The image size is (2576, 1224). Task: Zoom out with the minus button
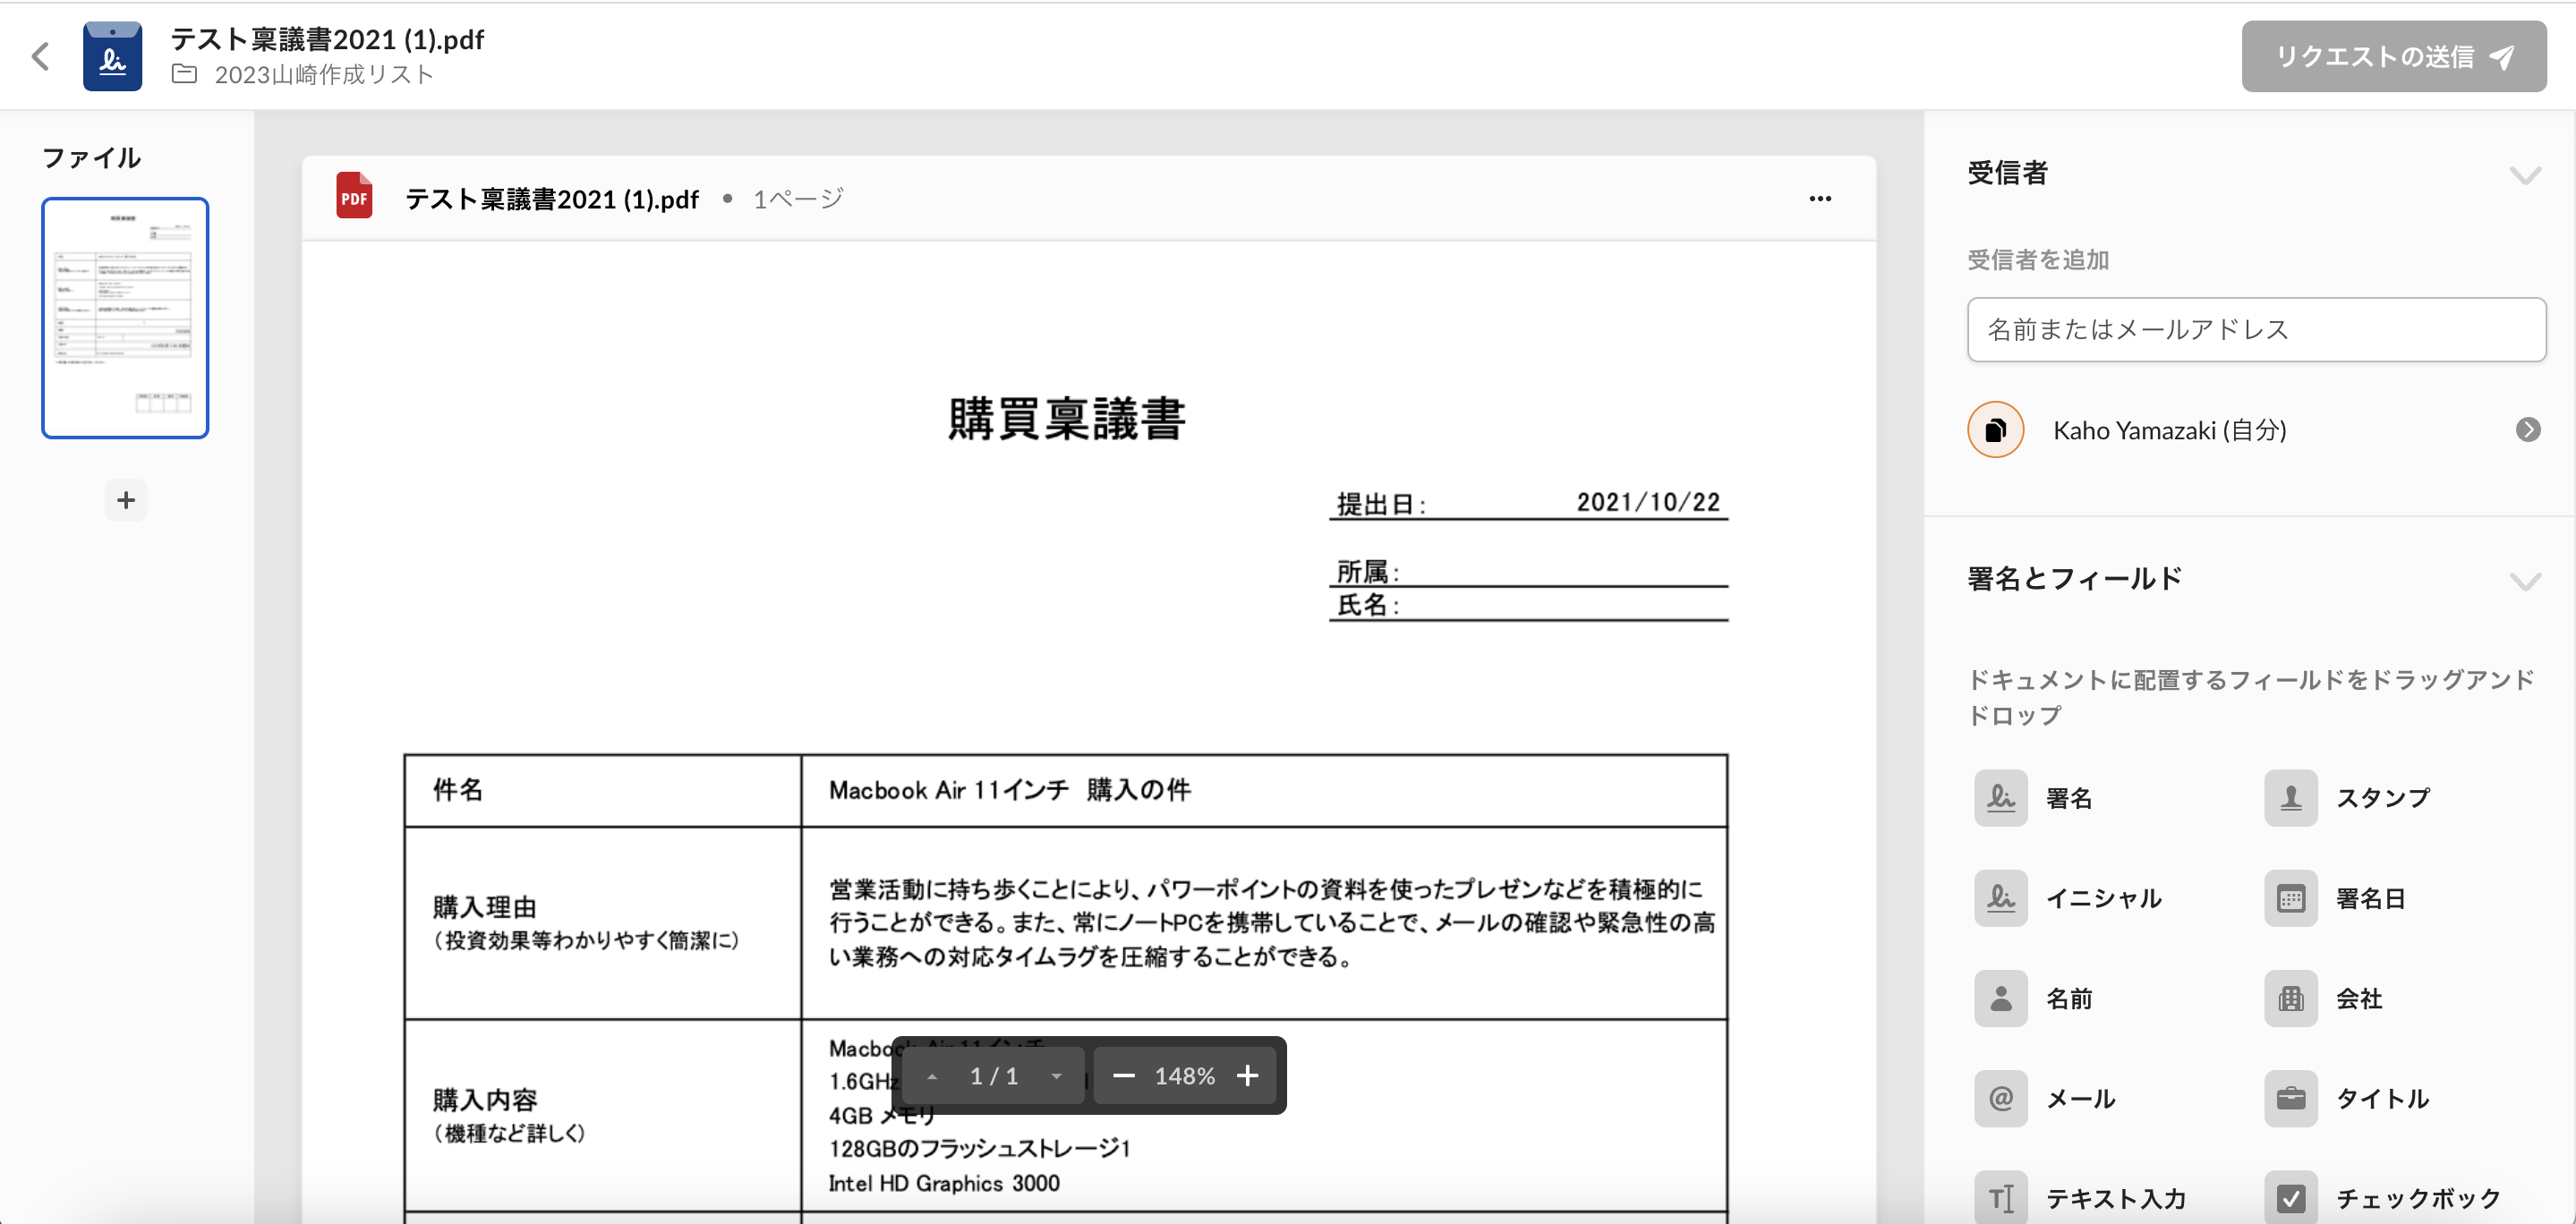(1123, 1076)
